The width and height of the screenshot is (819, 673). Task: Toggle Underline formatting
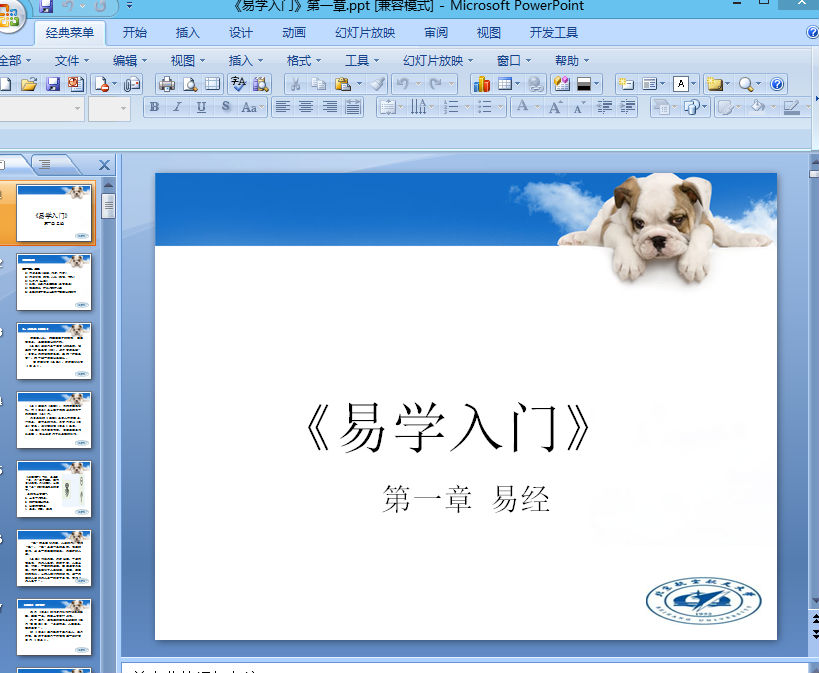(201, 107)
